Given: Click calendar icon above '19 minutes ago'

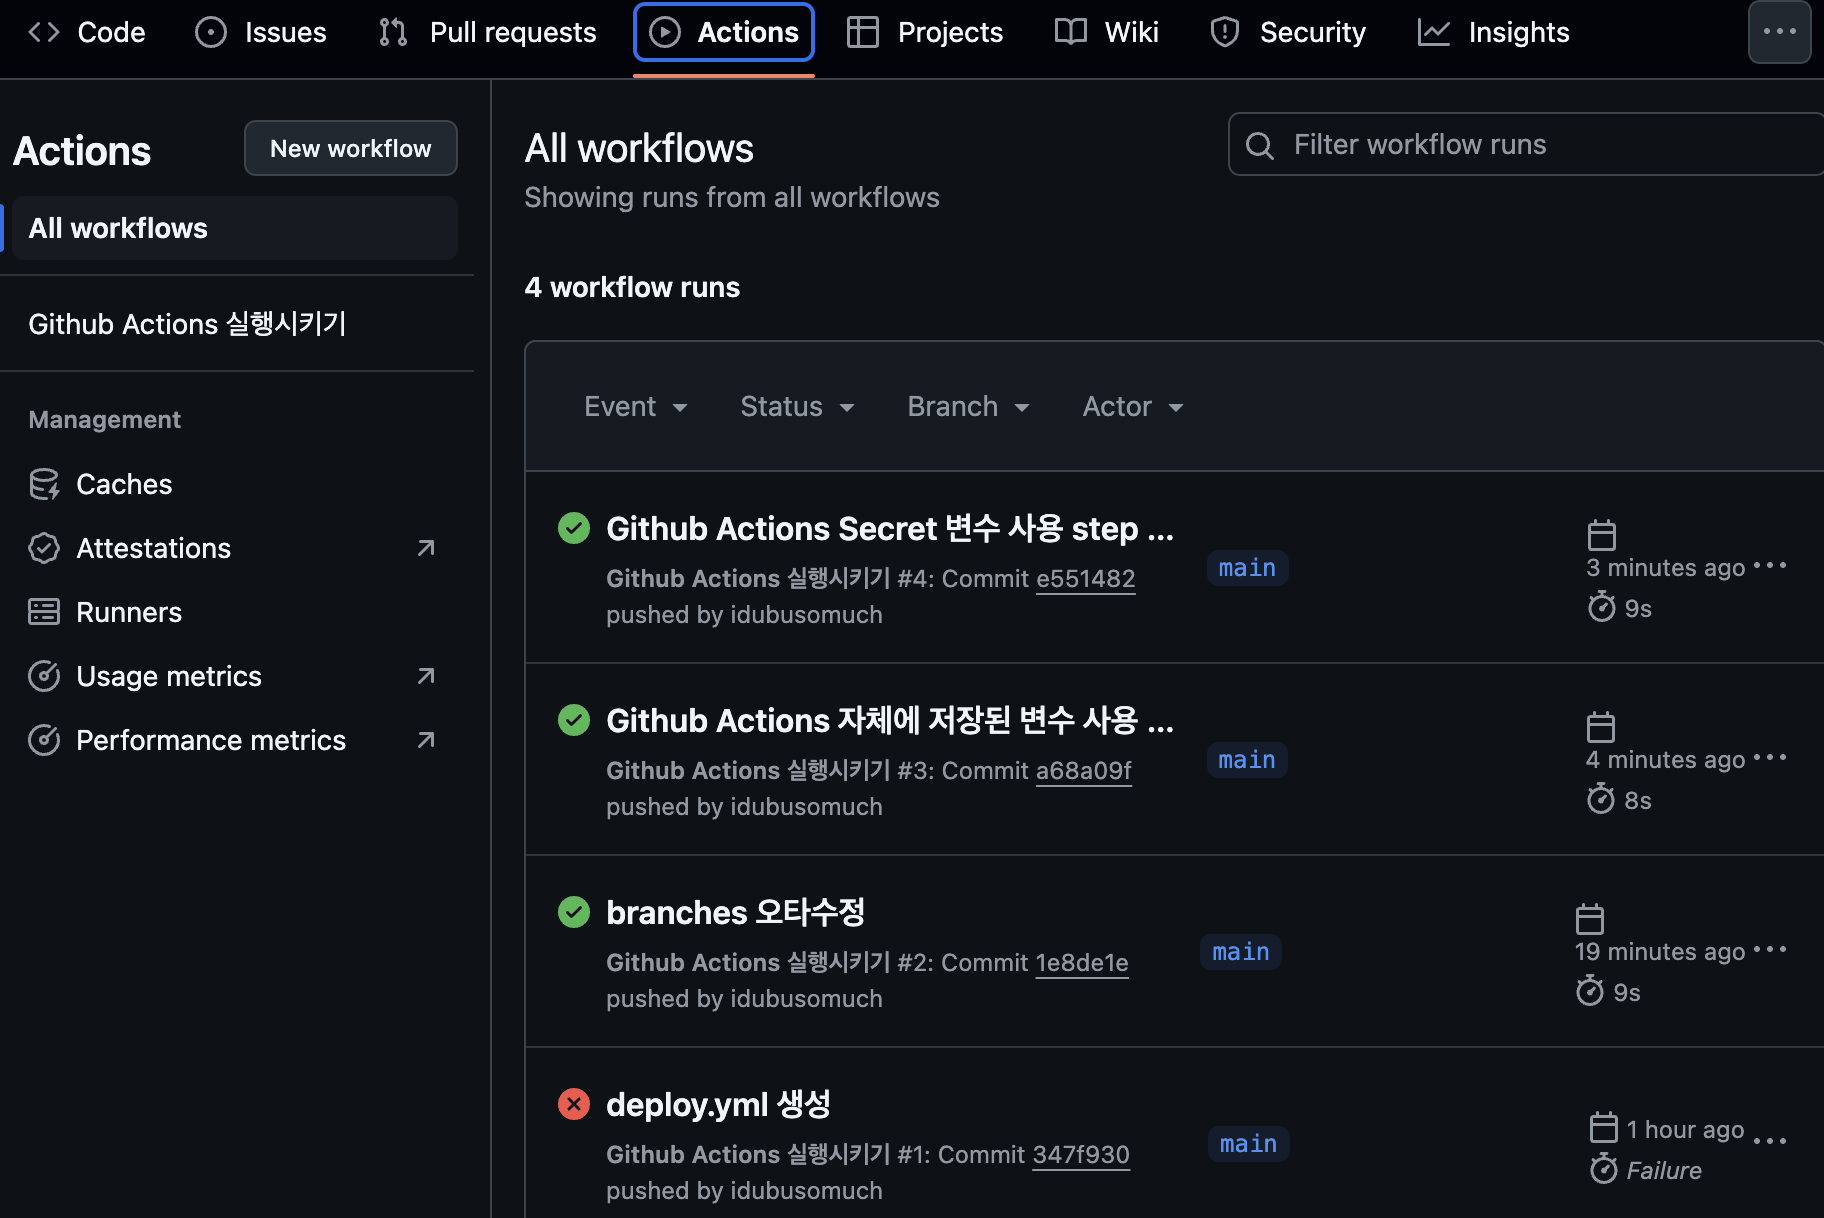Looking at the screenshot, I should [x=1590, y=919].
